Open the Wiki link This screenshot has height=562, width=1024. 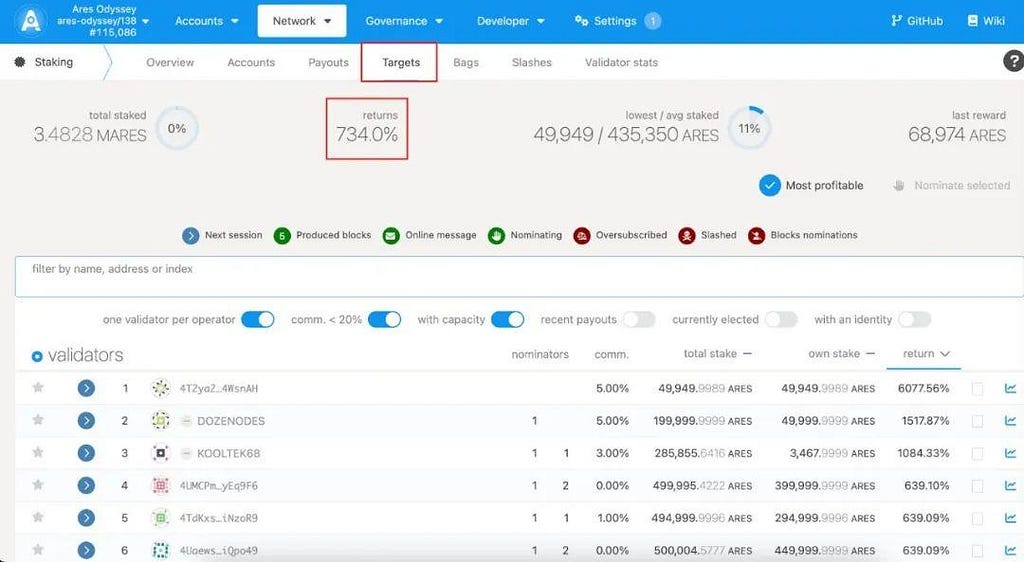(986, 21)
